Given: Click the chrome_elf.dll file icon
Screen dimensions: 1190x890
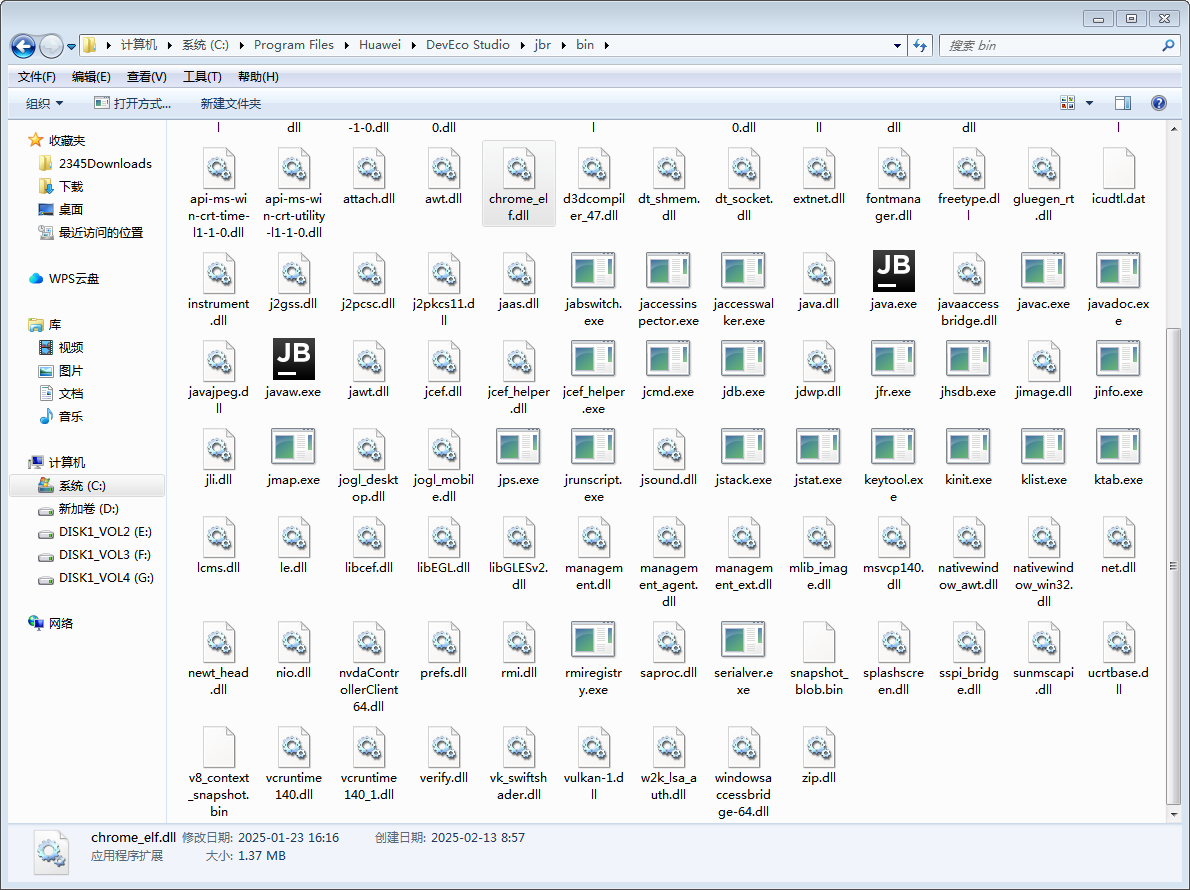Looking at the screenshot, I should [x=519, y=169].
